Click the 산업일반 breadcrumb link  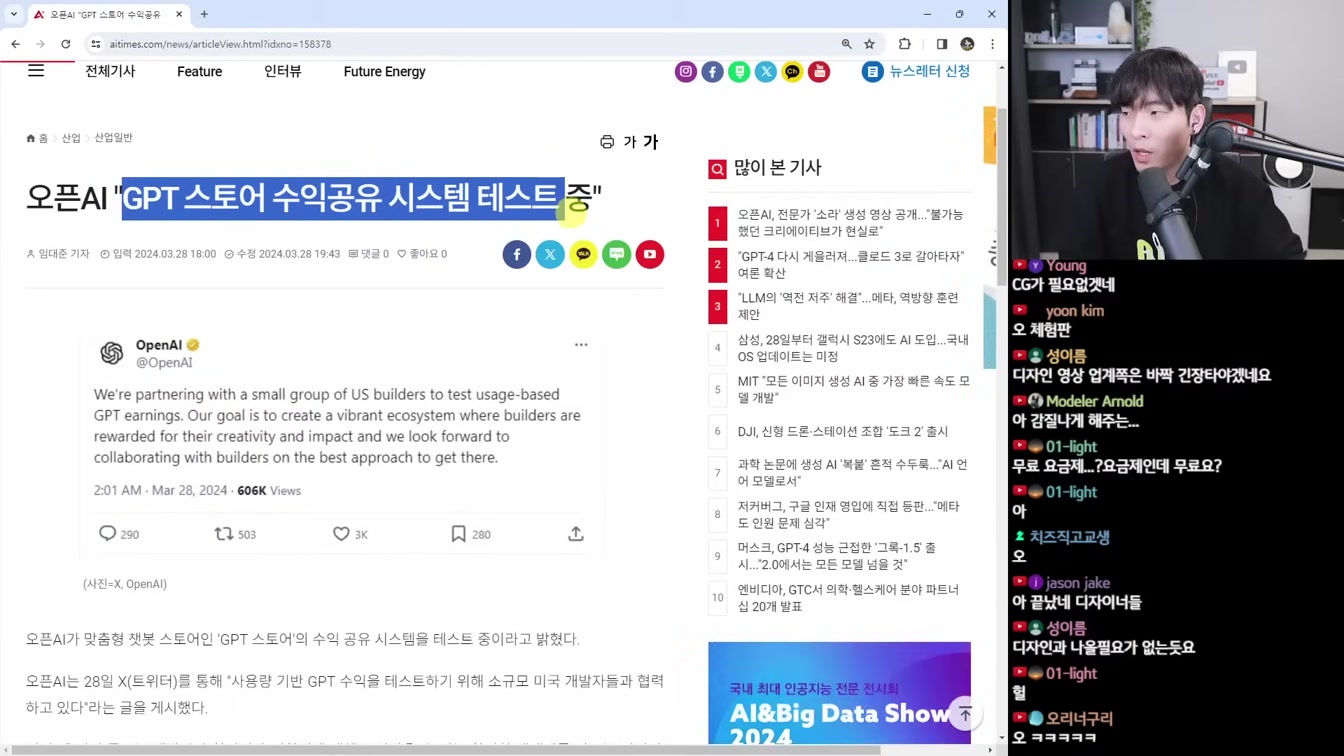(x=113, y=138)
